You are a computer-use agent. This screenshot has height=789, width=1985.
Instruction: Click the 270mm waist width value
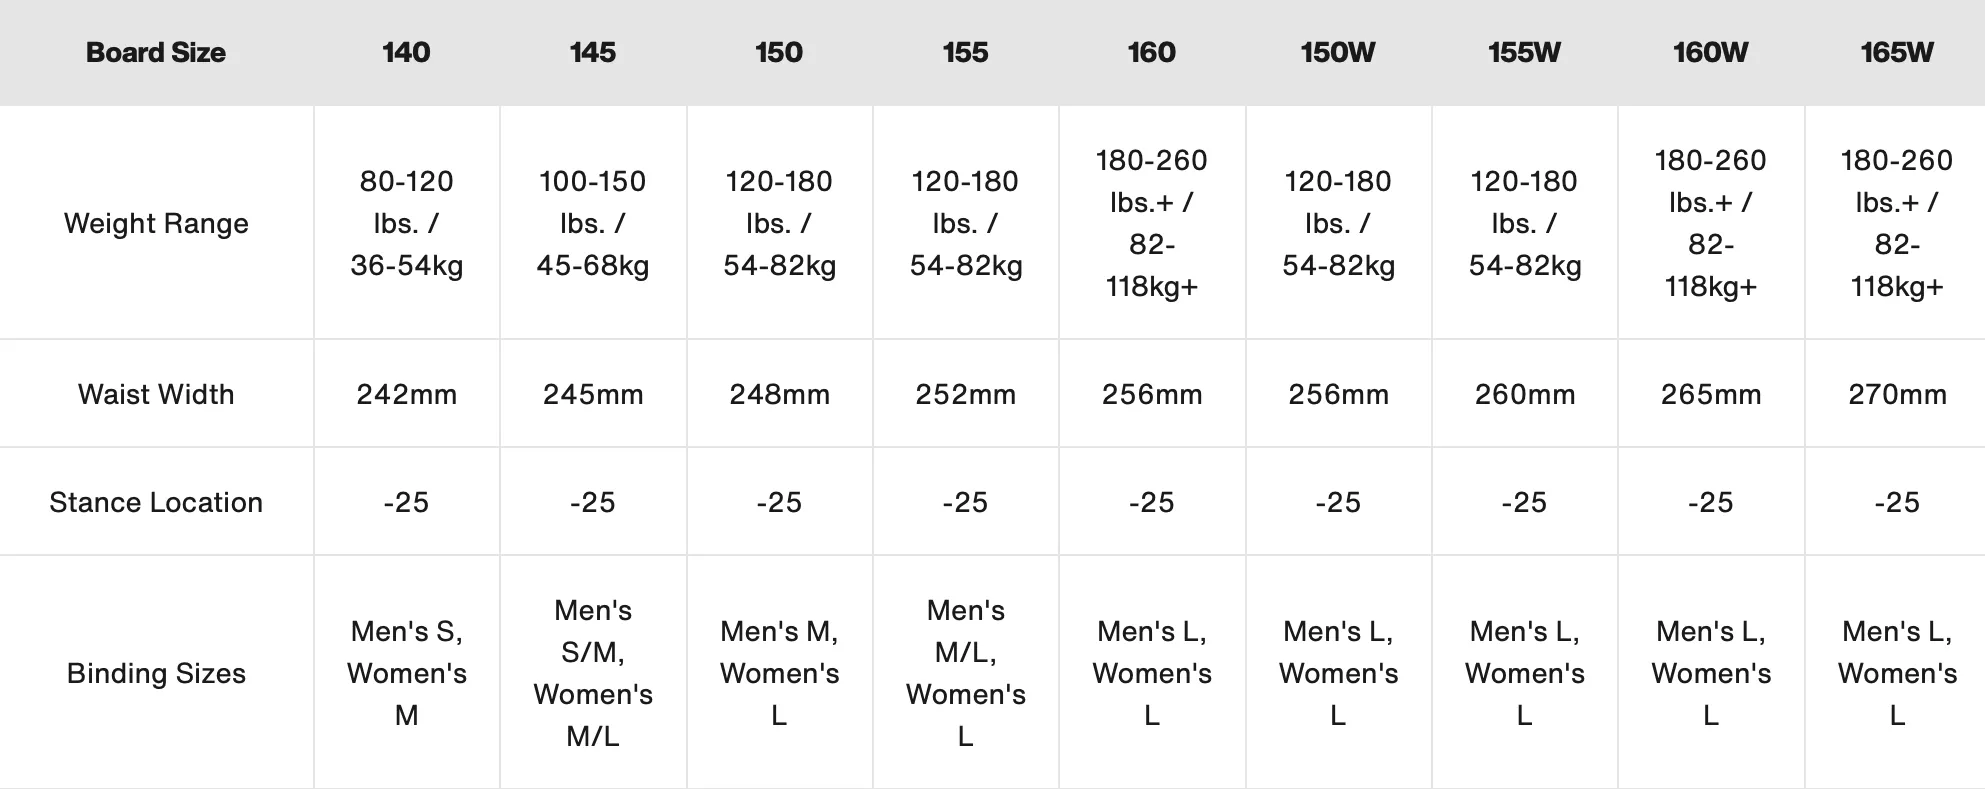pos(1897,394)
